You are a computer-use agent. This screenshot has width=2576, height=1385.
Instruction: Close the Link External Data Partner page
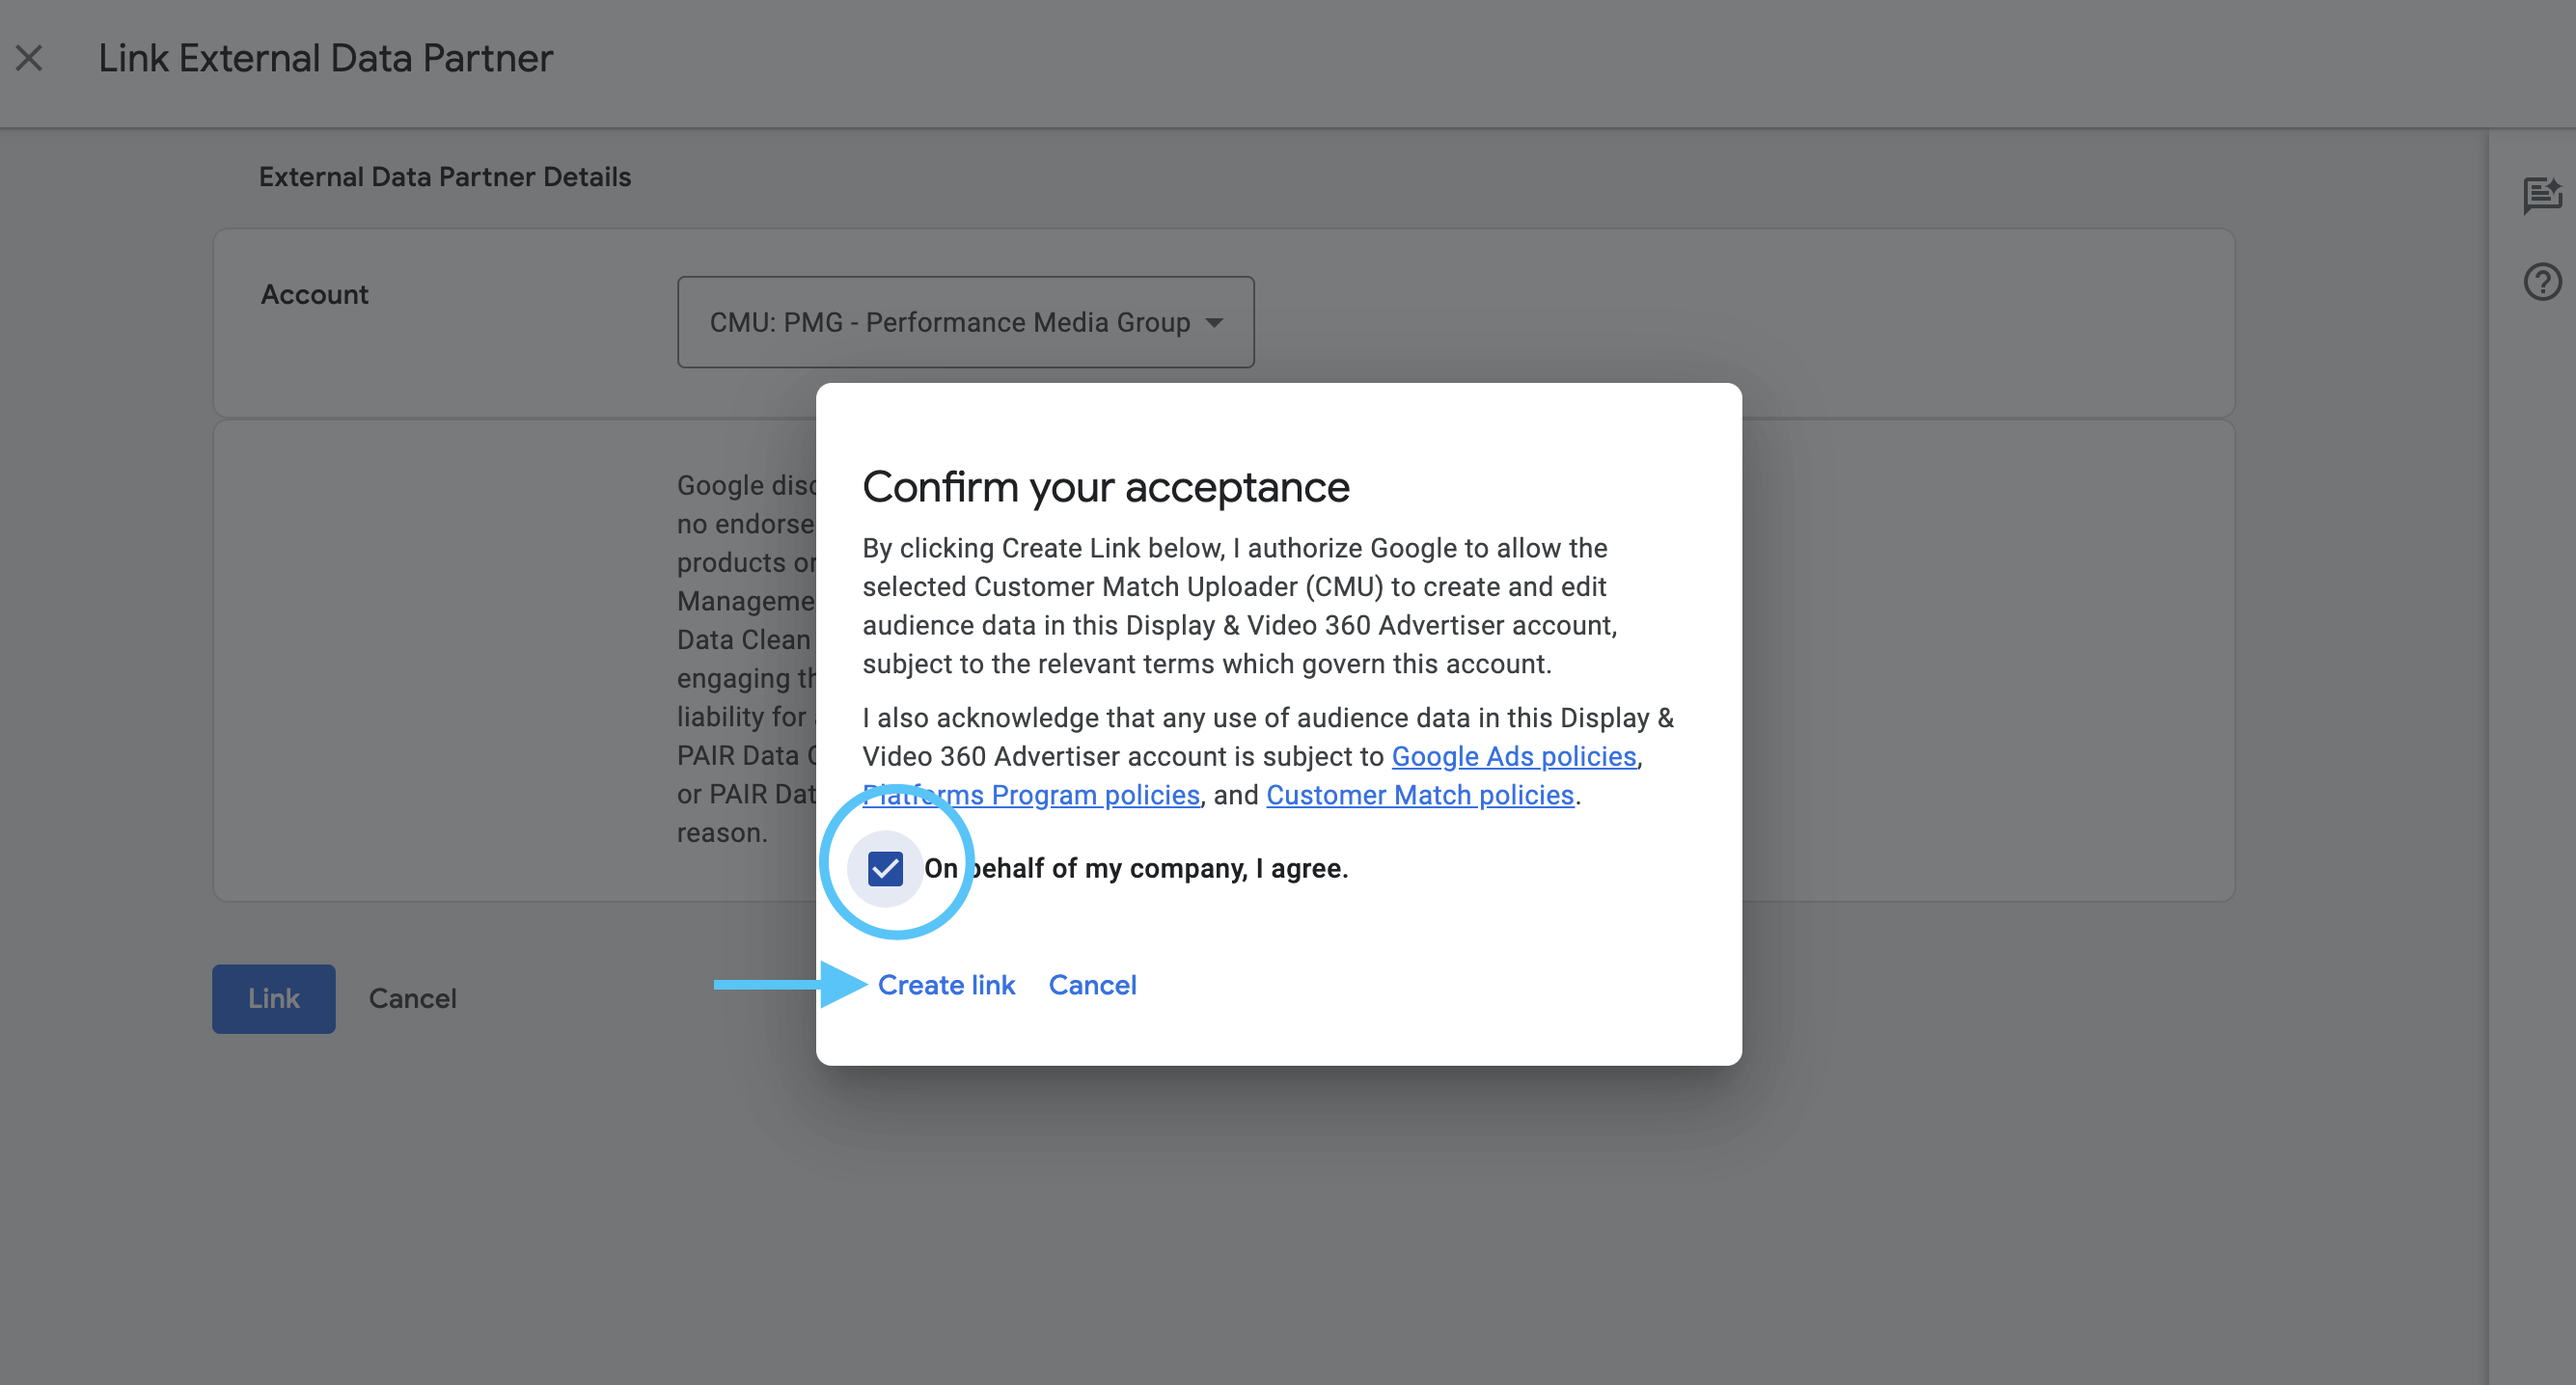point(29,58)
